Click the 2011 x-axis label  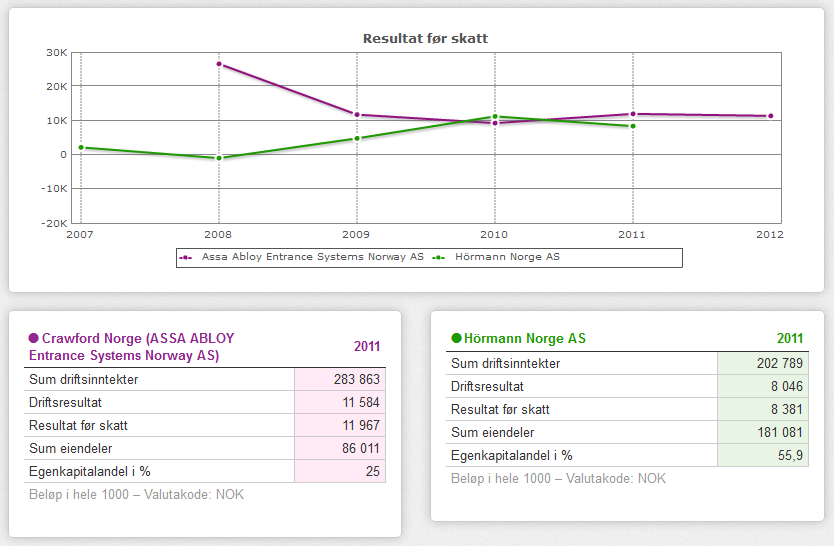pos(632,234)
